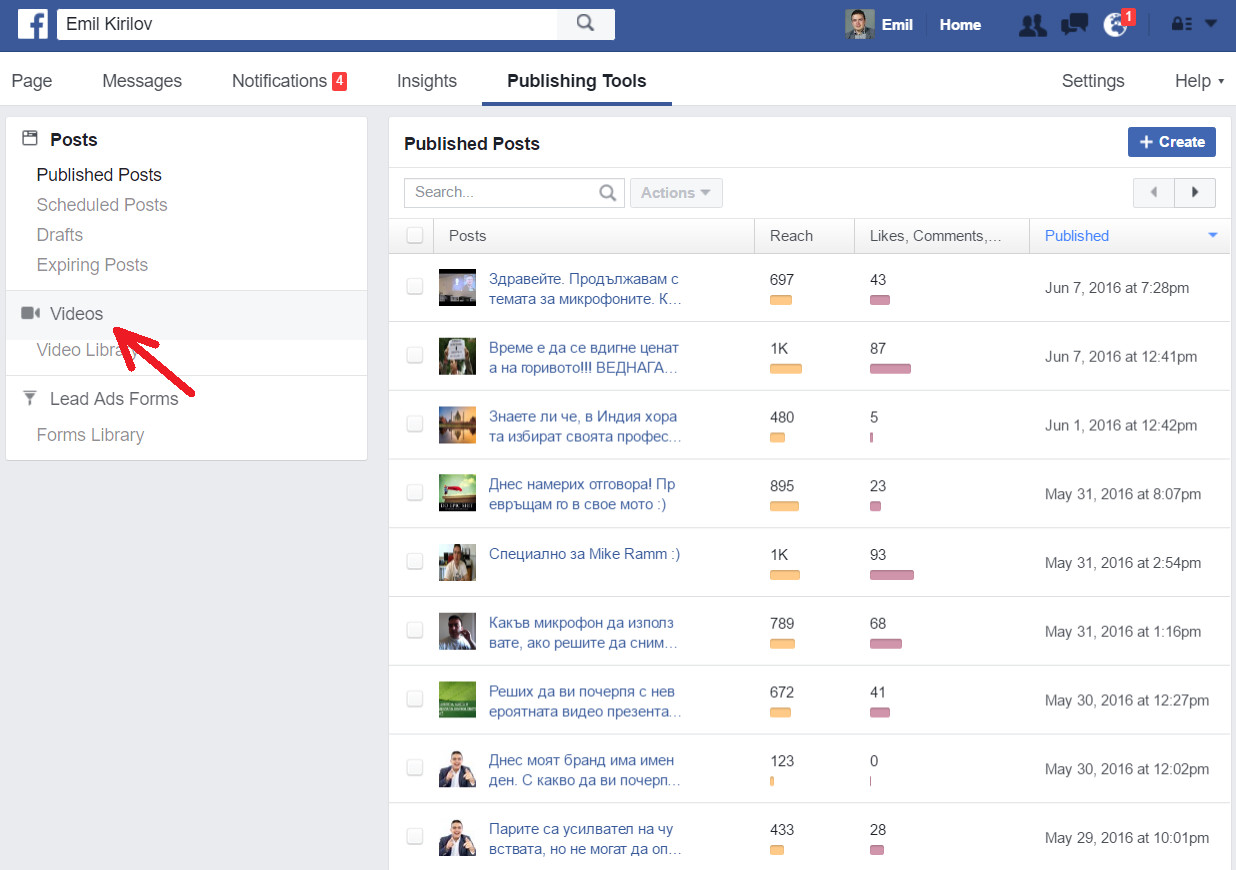Switch to the Page tab
This screenshot has height=870, width=1236.
pos(32,81)
